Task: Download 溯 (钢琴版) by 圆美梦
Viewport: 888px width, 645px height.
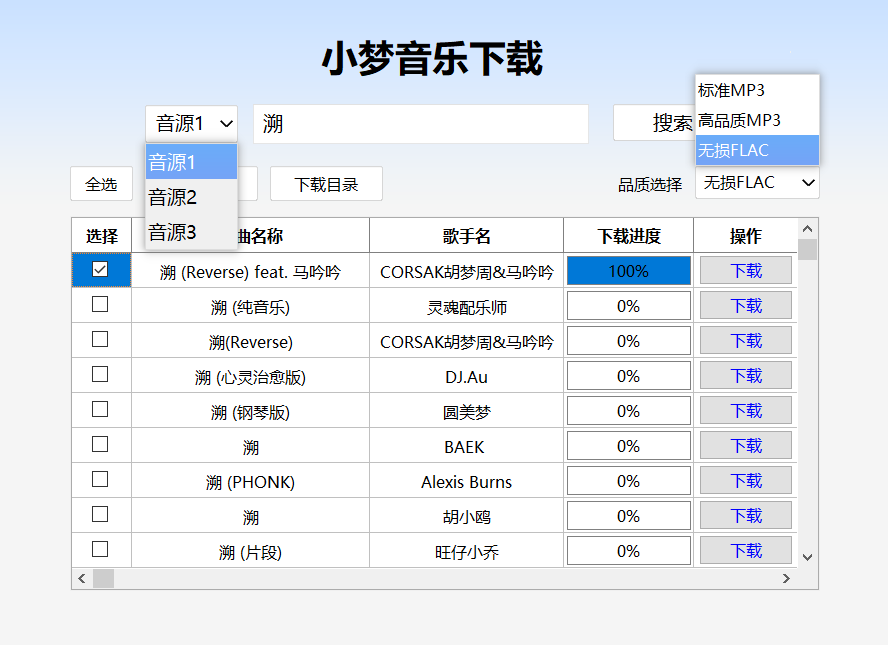Action: pos(745,410)
